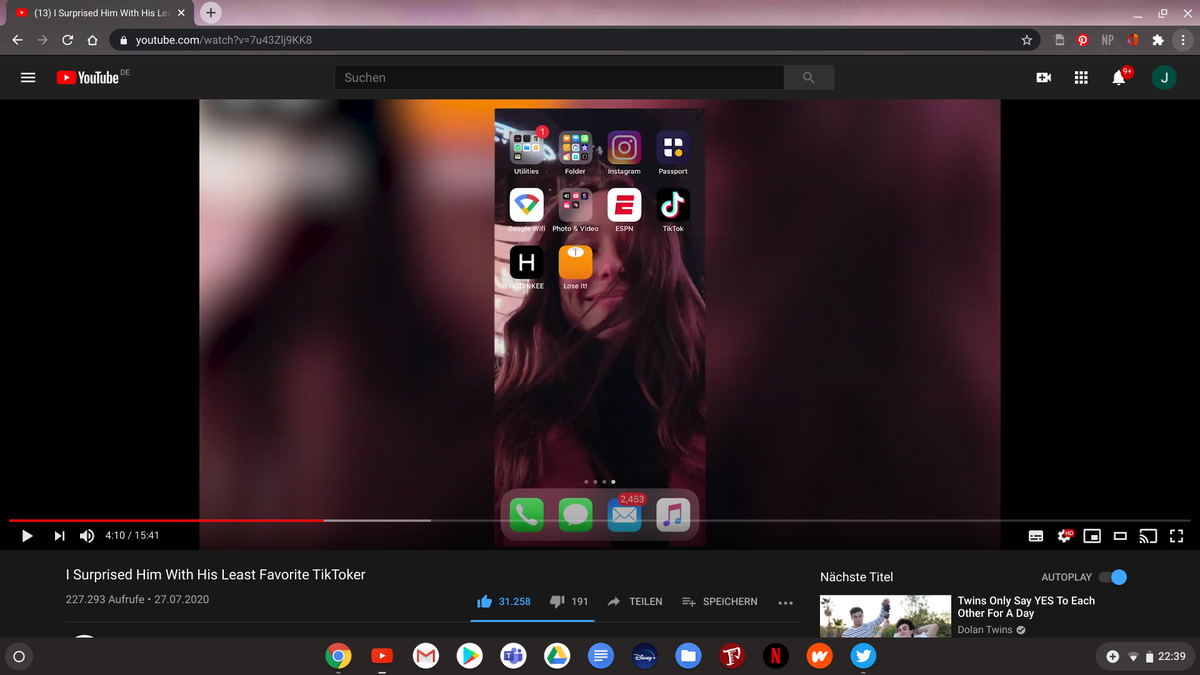Click SPEICHERN to save the video
The height and width of the screenshot is (675, 1200).
(x=719, y=601)
